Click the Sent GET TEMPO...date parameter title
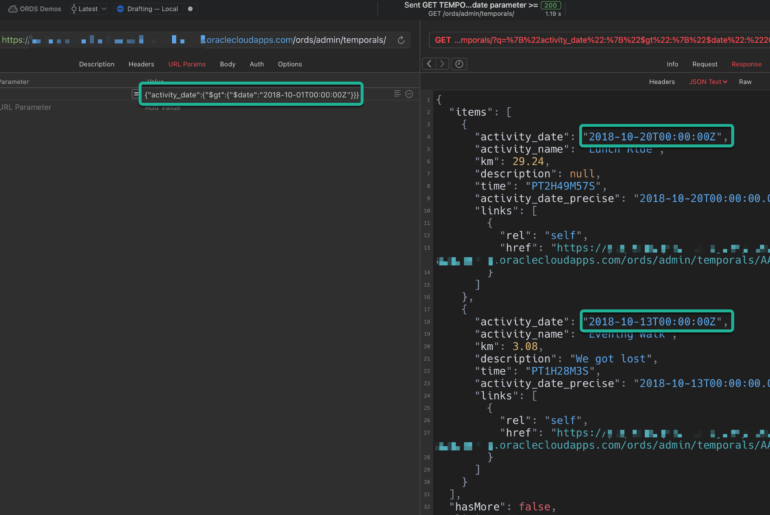Image resolution: width=770 pixels, height=515 pixels. pyautogui.click(x=470, y=5)
